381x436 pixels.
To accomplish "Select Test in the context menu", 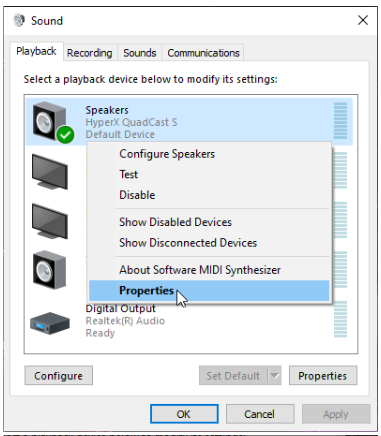I will point(209,174).
